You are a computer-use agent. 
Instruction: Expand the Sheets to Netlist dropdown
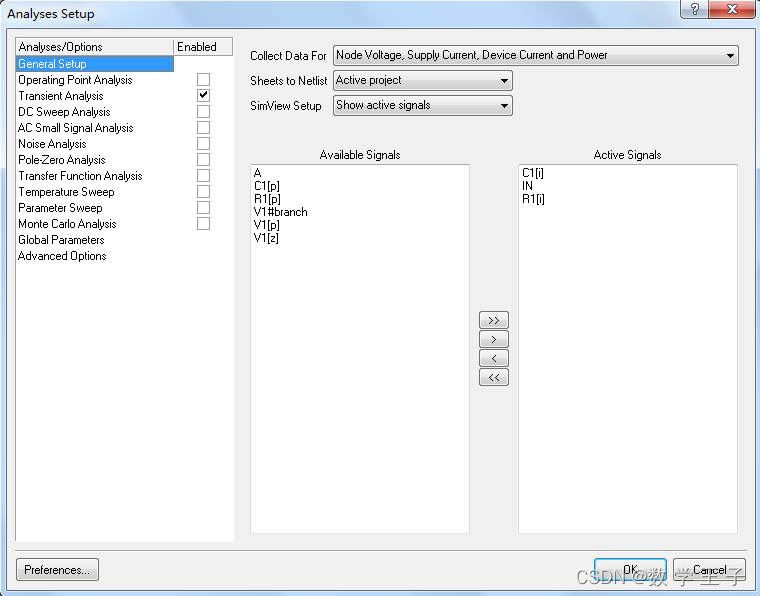(422, 80)
